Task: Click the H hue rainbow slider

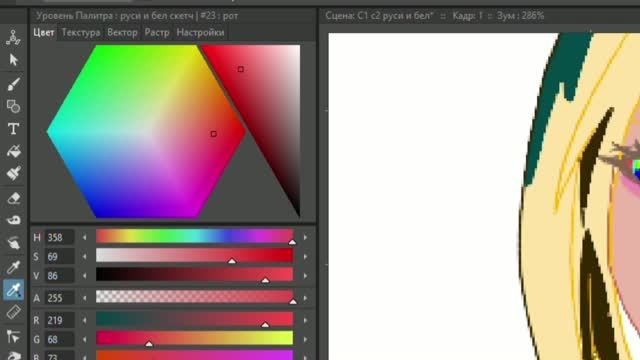Action: click(194, 236)
